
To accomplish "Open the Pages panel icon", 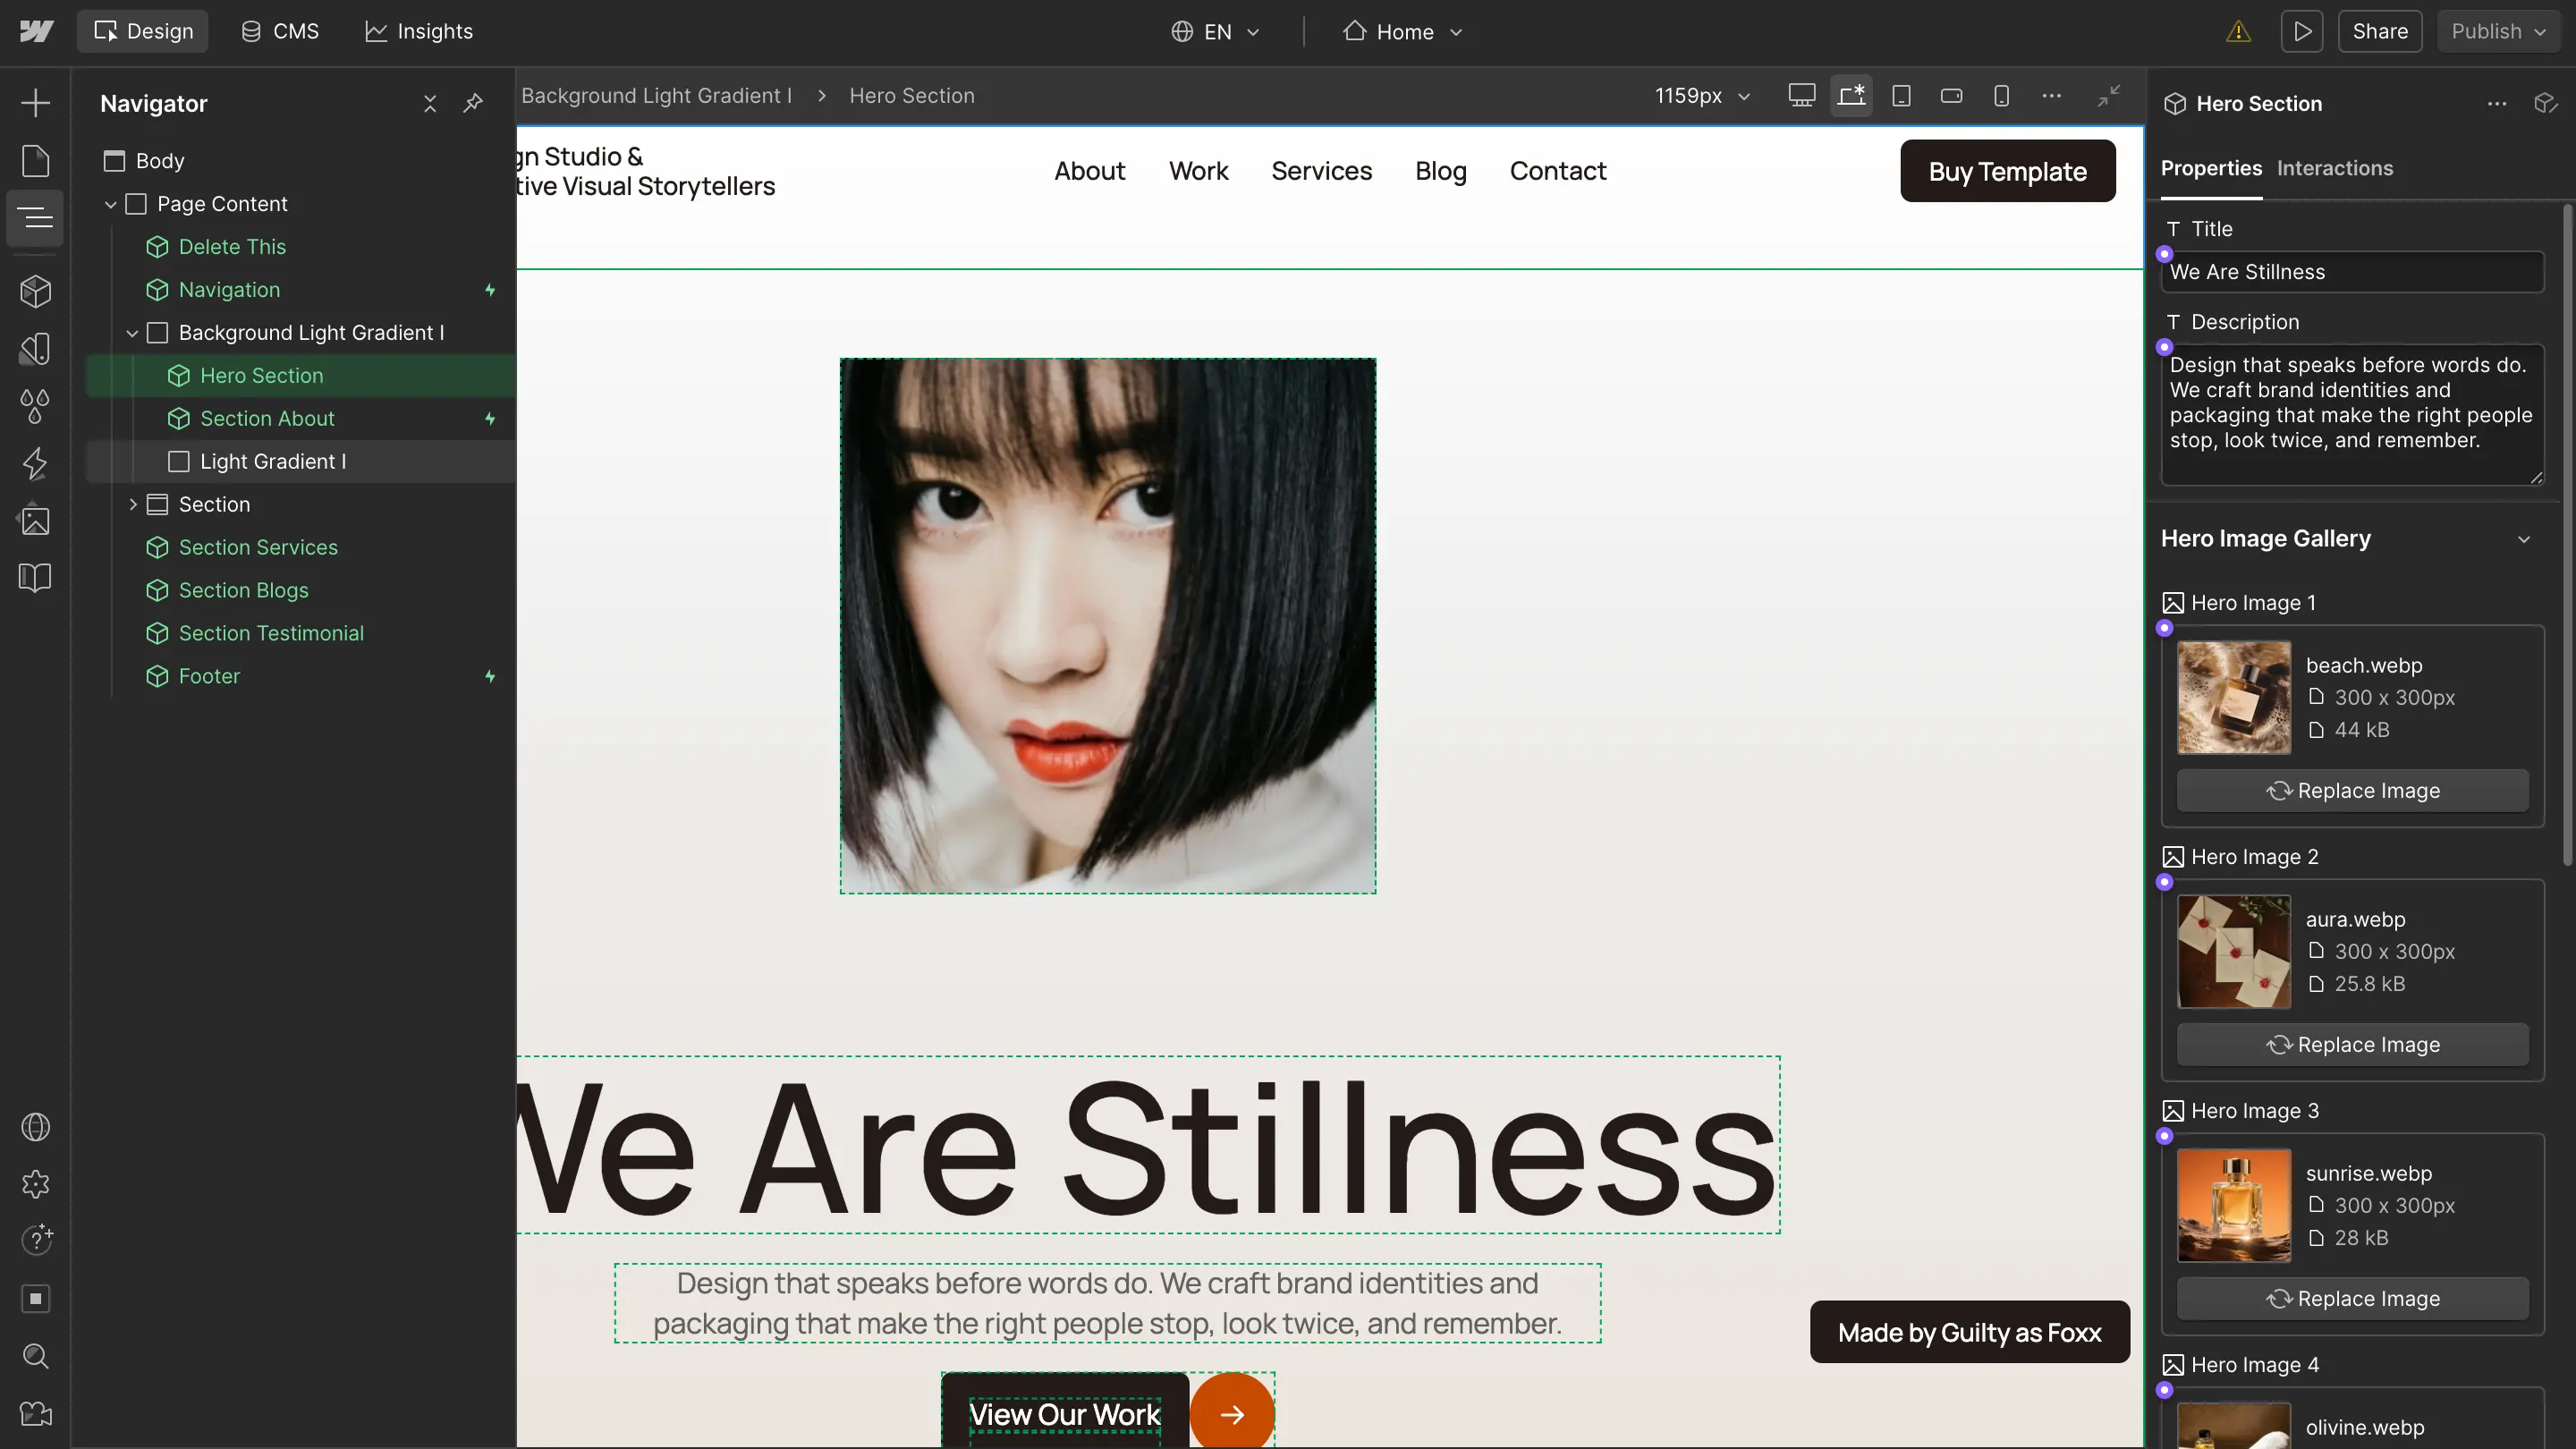I will coord(35,160).
